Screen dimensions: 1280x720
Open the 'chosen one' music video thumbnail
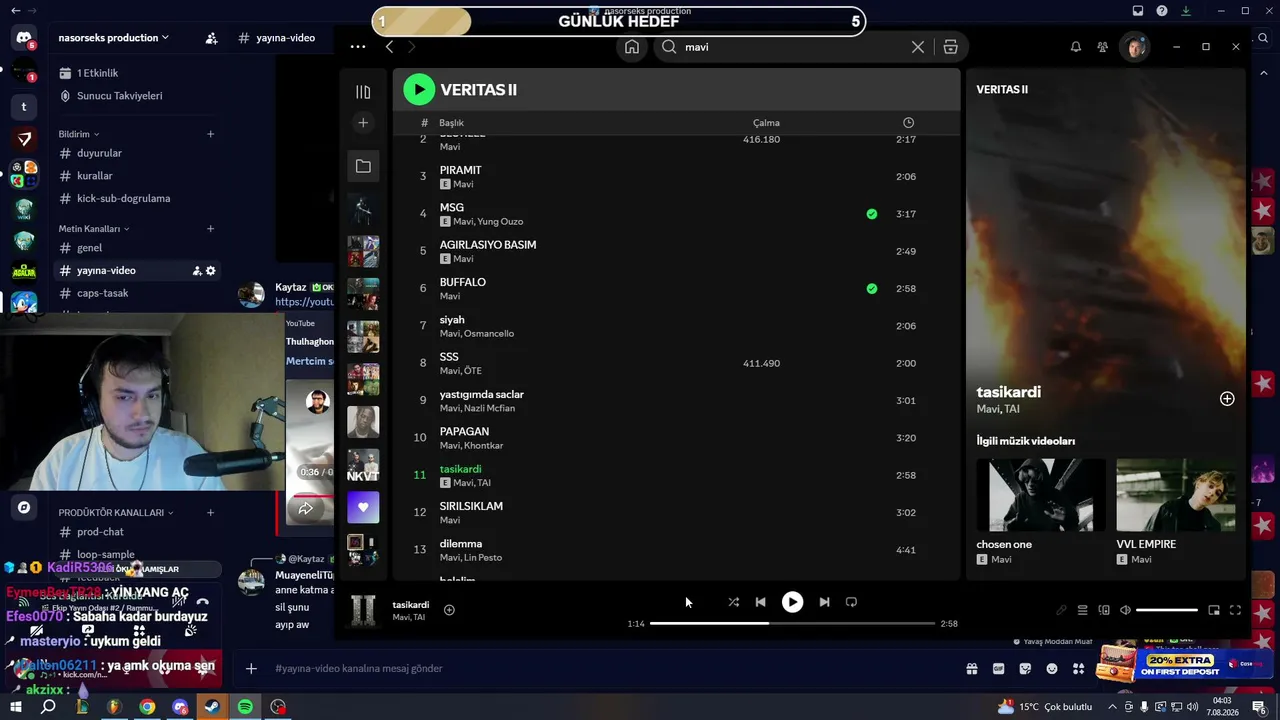click(1041, 495)
